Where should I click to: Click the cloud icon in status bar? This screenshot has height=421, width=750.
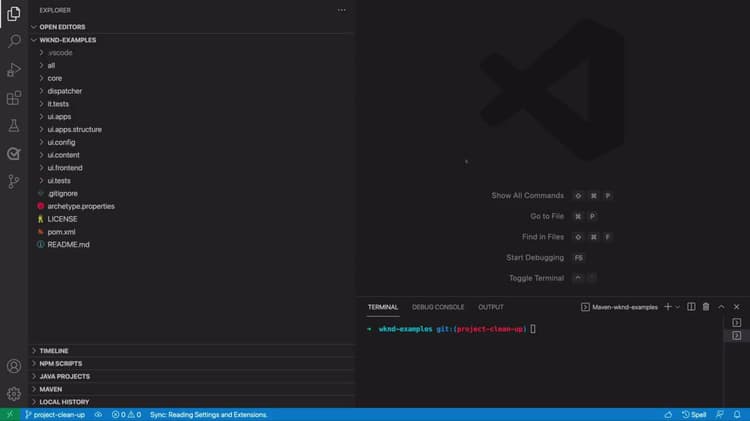tap(668, 415)
